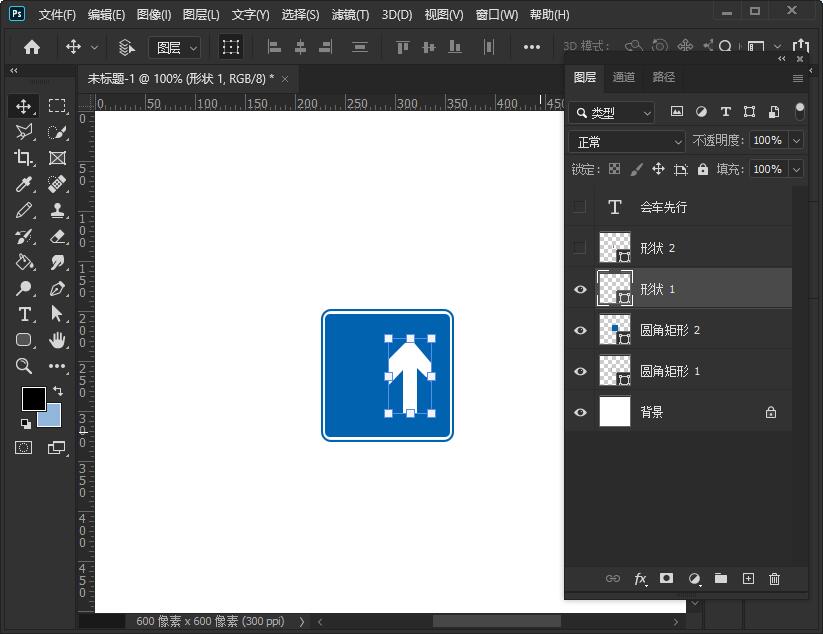Switch to the 通道 tab
The image size is (823, 634).
coord(624,77)
